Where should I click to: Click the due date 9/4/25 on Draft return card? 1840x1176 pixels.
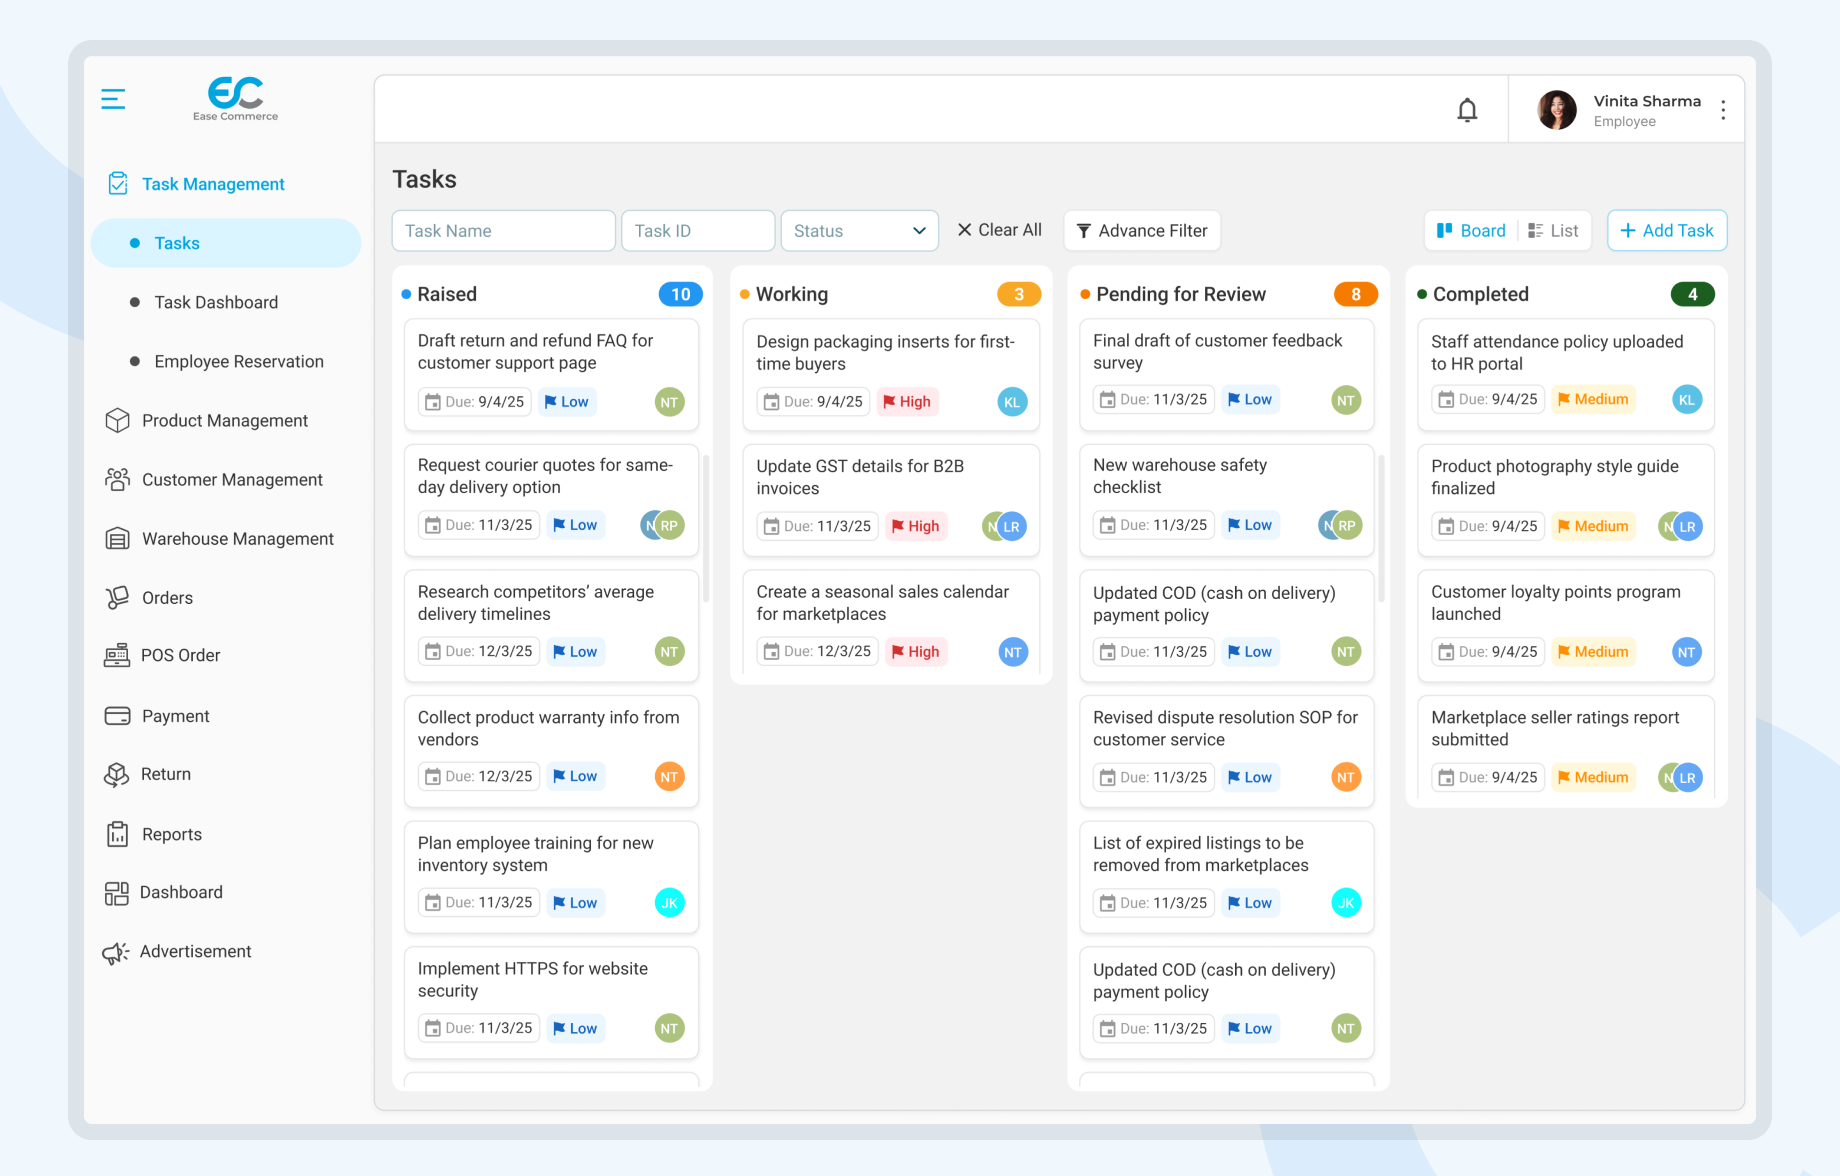click(475, 402)
